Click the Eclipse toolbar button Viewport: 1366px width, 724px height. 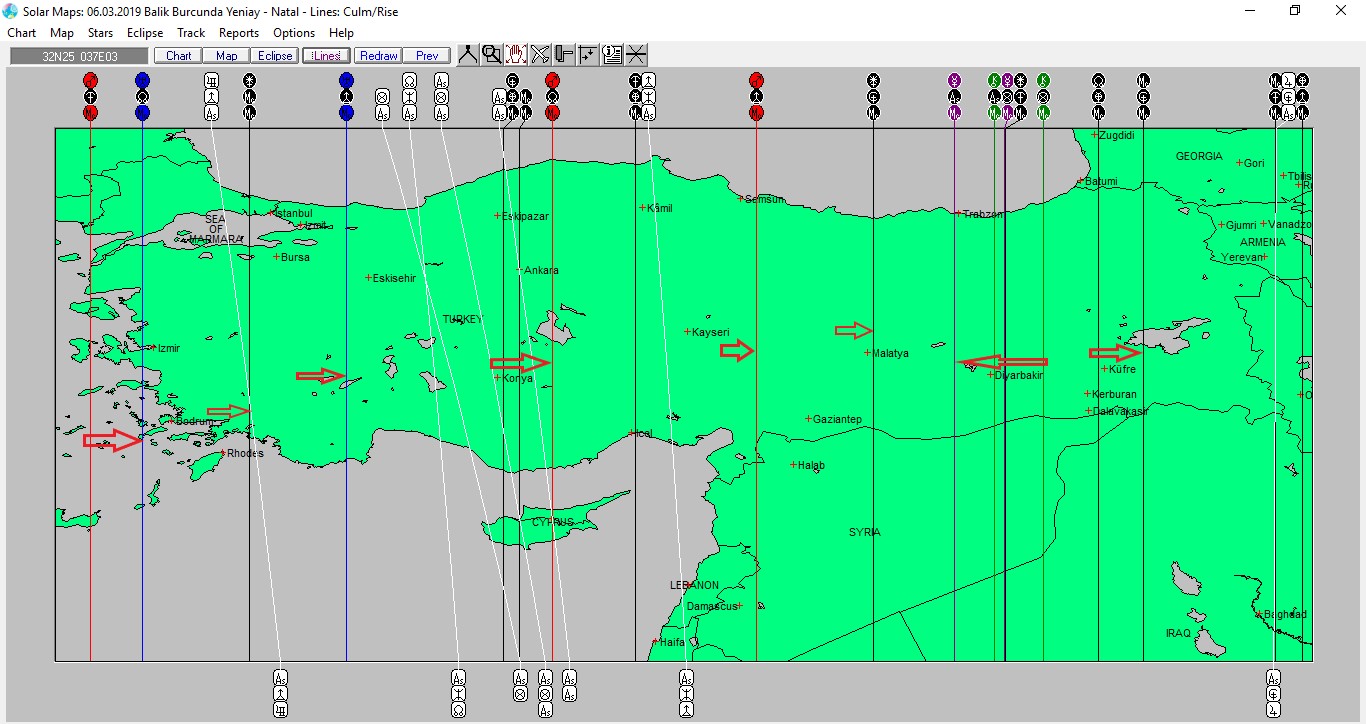pos(275,56)
